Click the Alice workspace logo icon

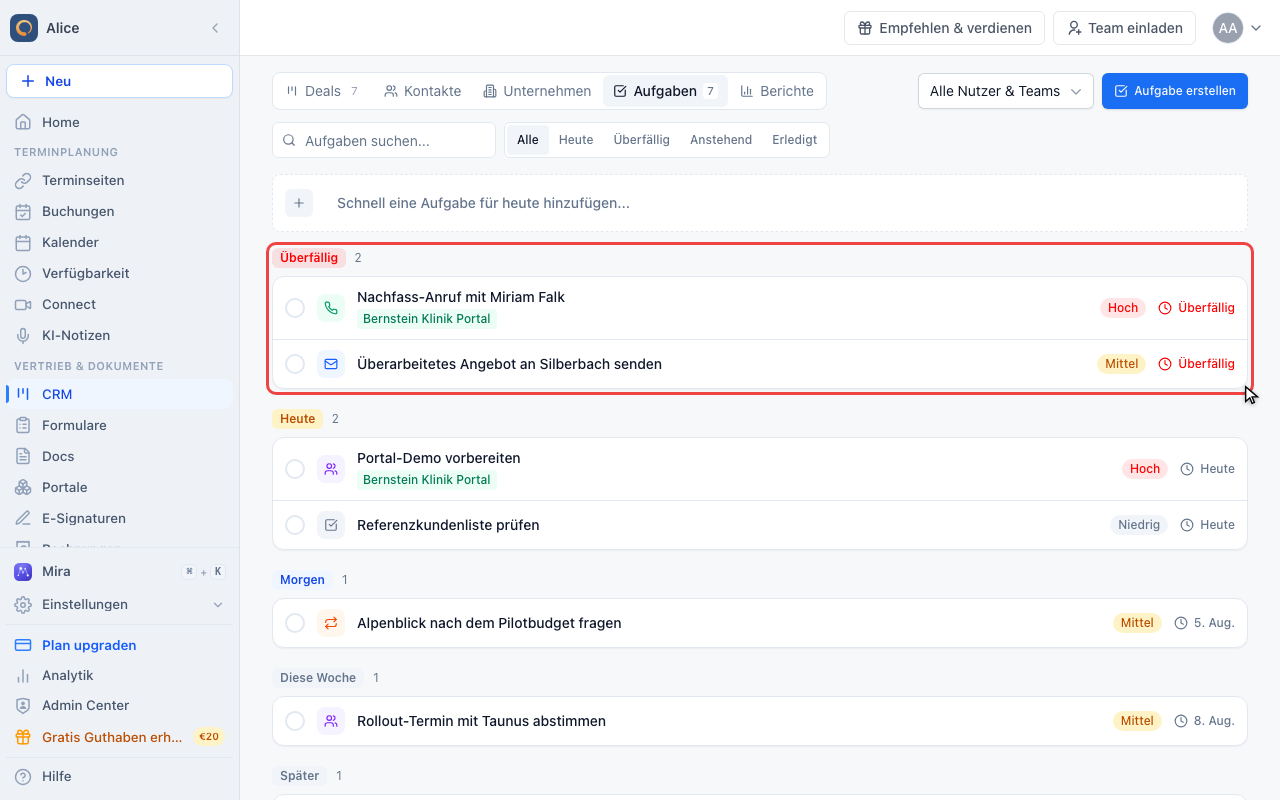(x=24, y=28)
